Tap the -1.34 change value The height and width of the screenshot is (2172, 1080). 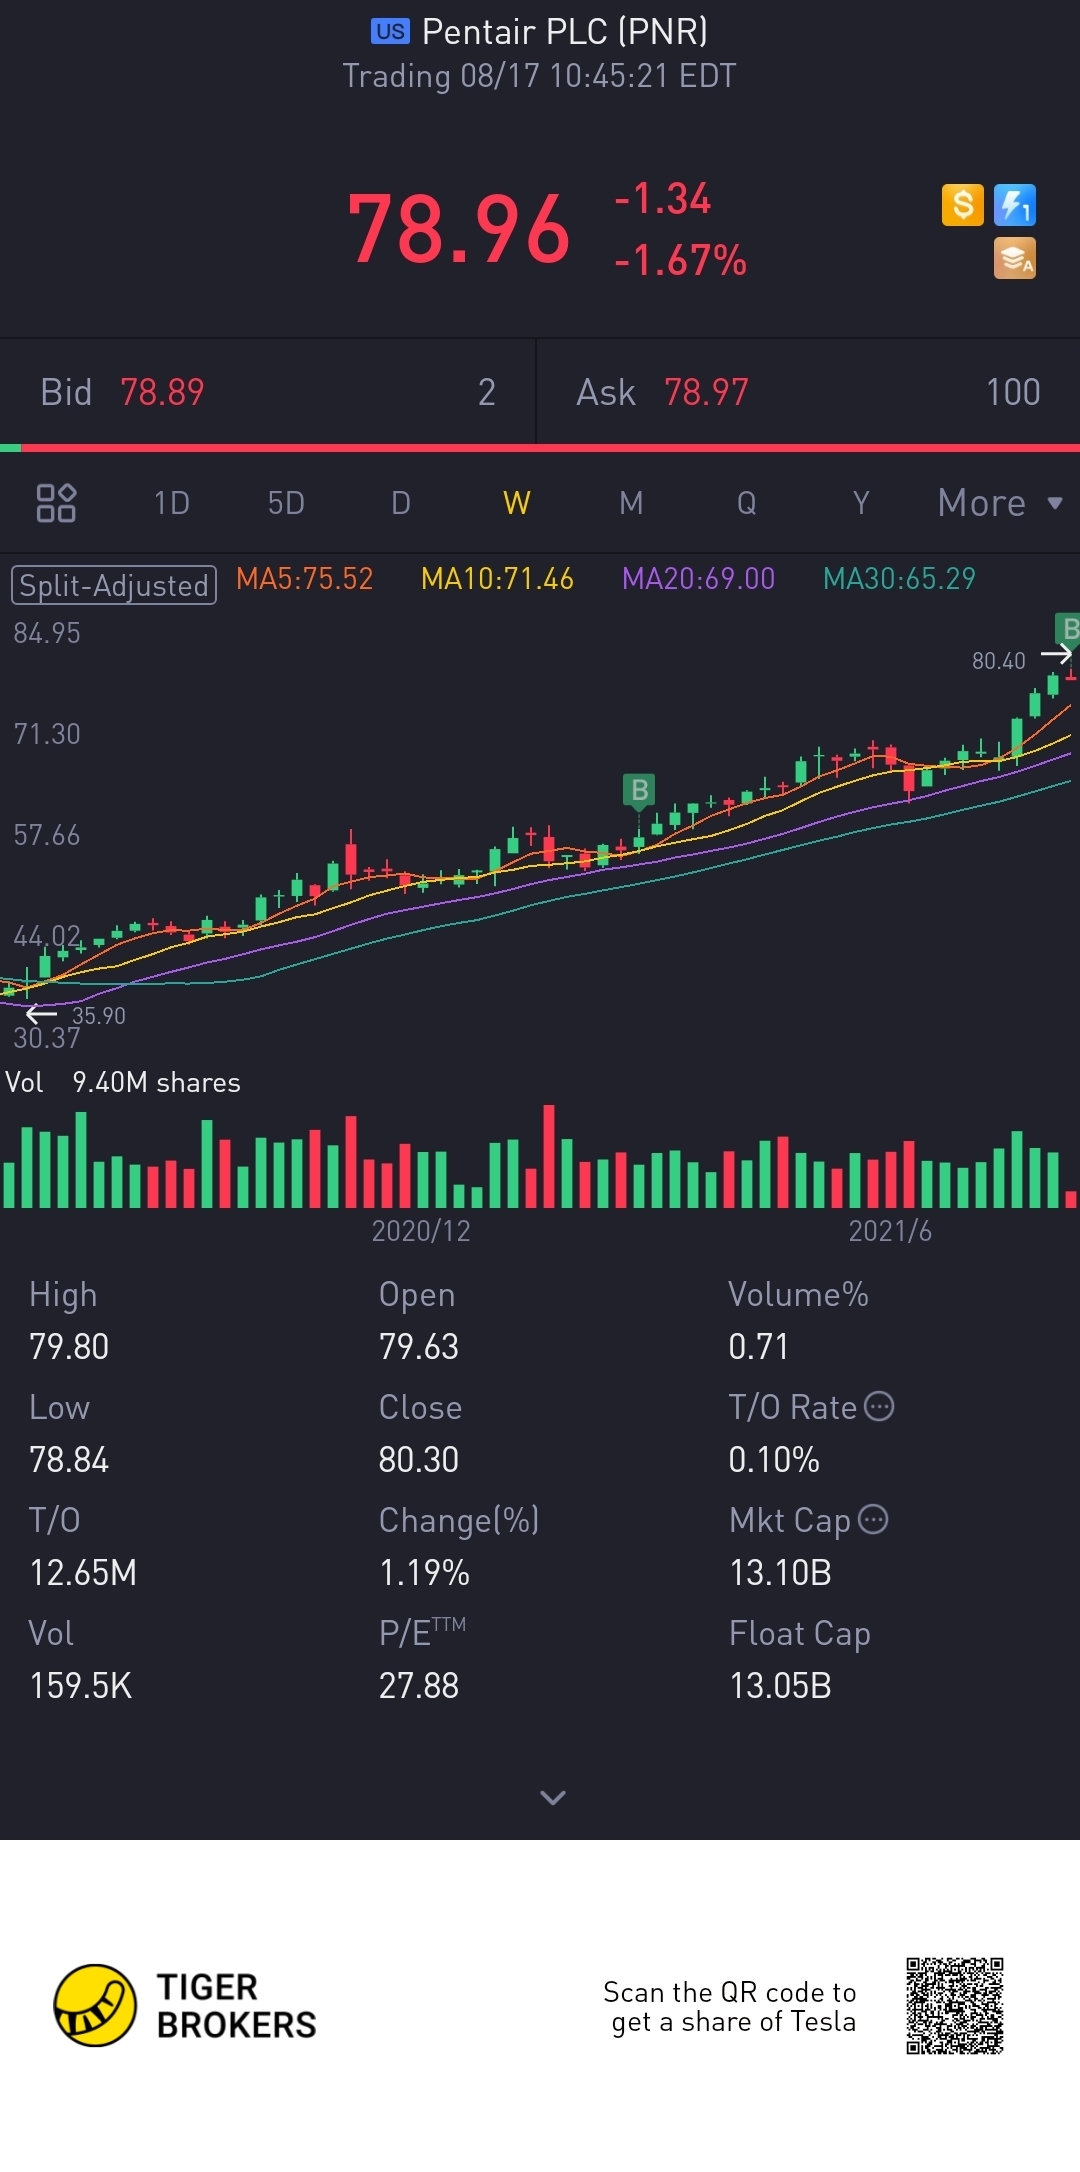662,198
